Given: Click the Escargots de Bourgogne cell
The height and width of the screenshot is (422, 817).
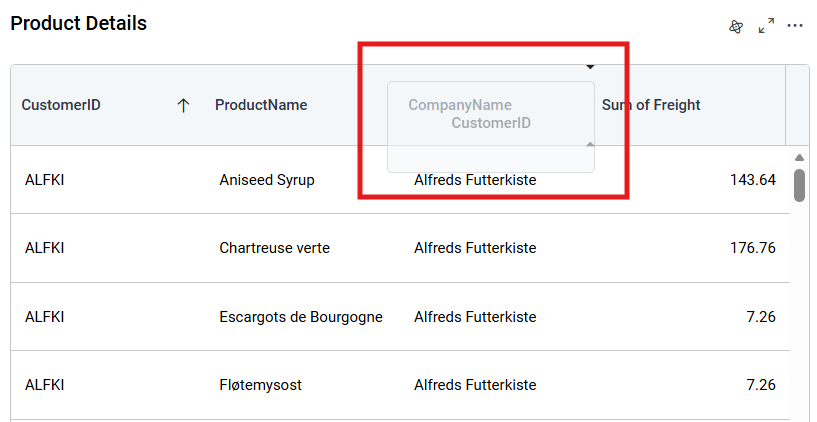Looking at the screenshot, I should click(301, 317).
